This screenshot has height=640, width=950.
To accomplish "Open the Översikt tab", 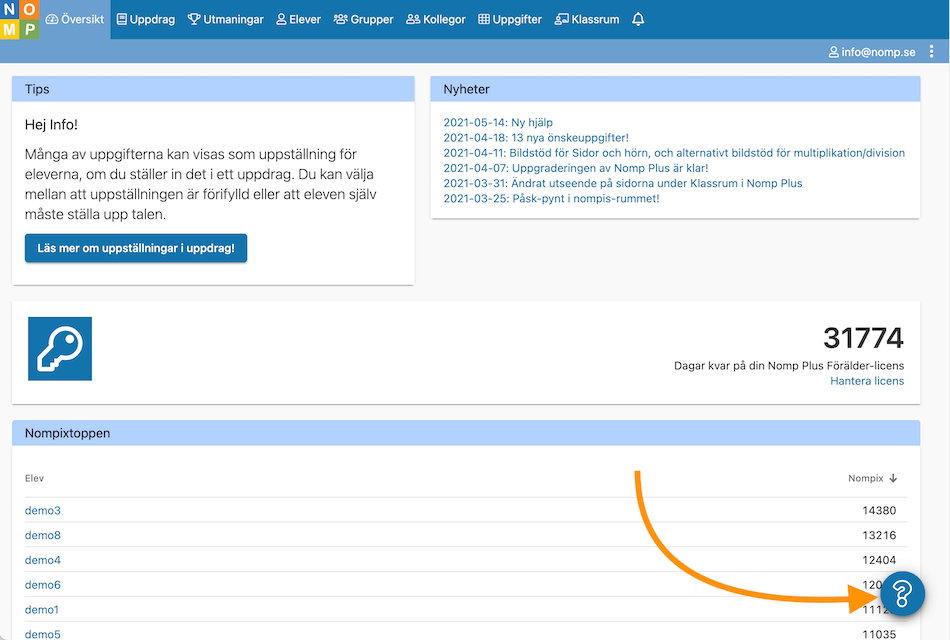I will click(75, 19).
